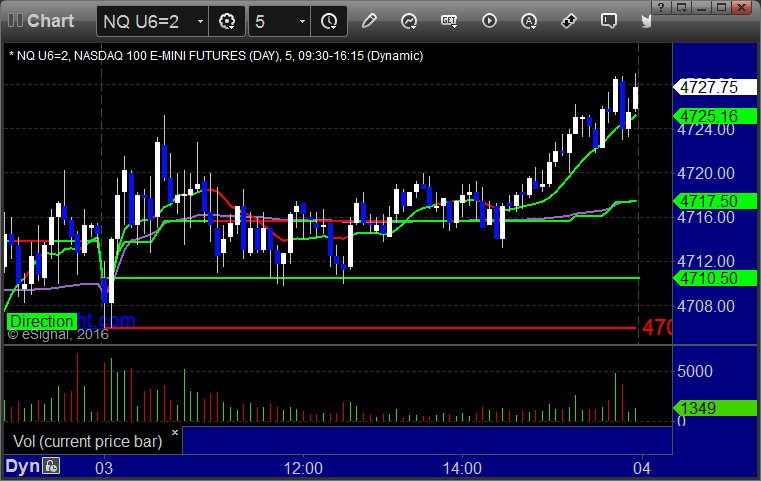This screenshot has width=761, height=481.
Task: Click the 4712.00 price axis value
Action: tap(706, 262)
